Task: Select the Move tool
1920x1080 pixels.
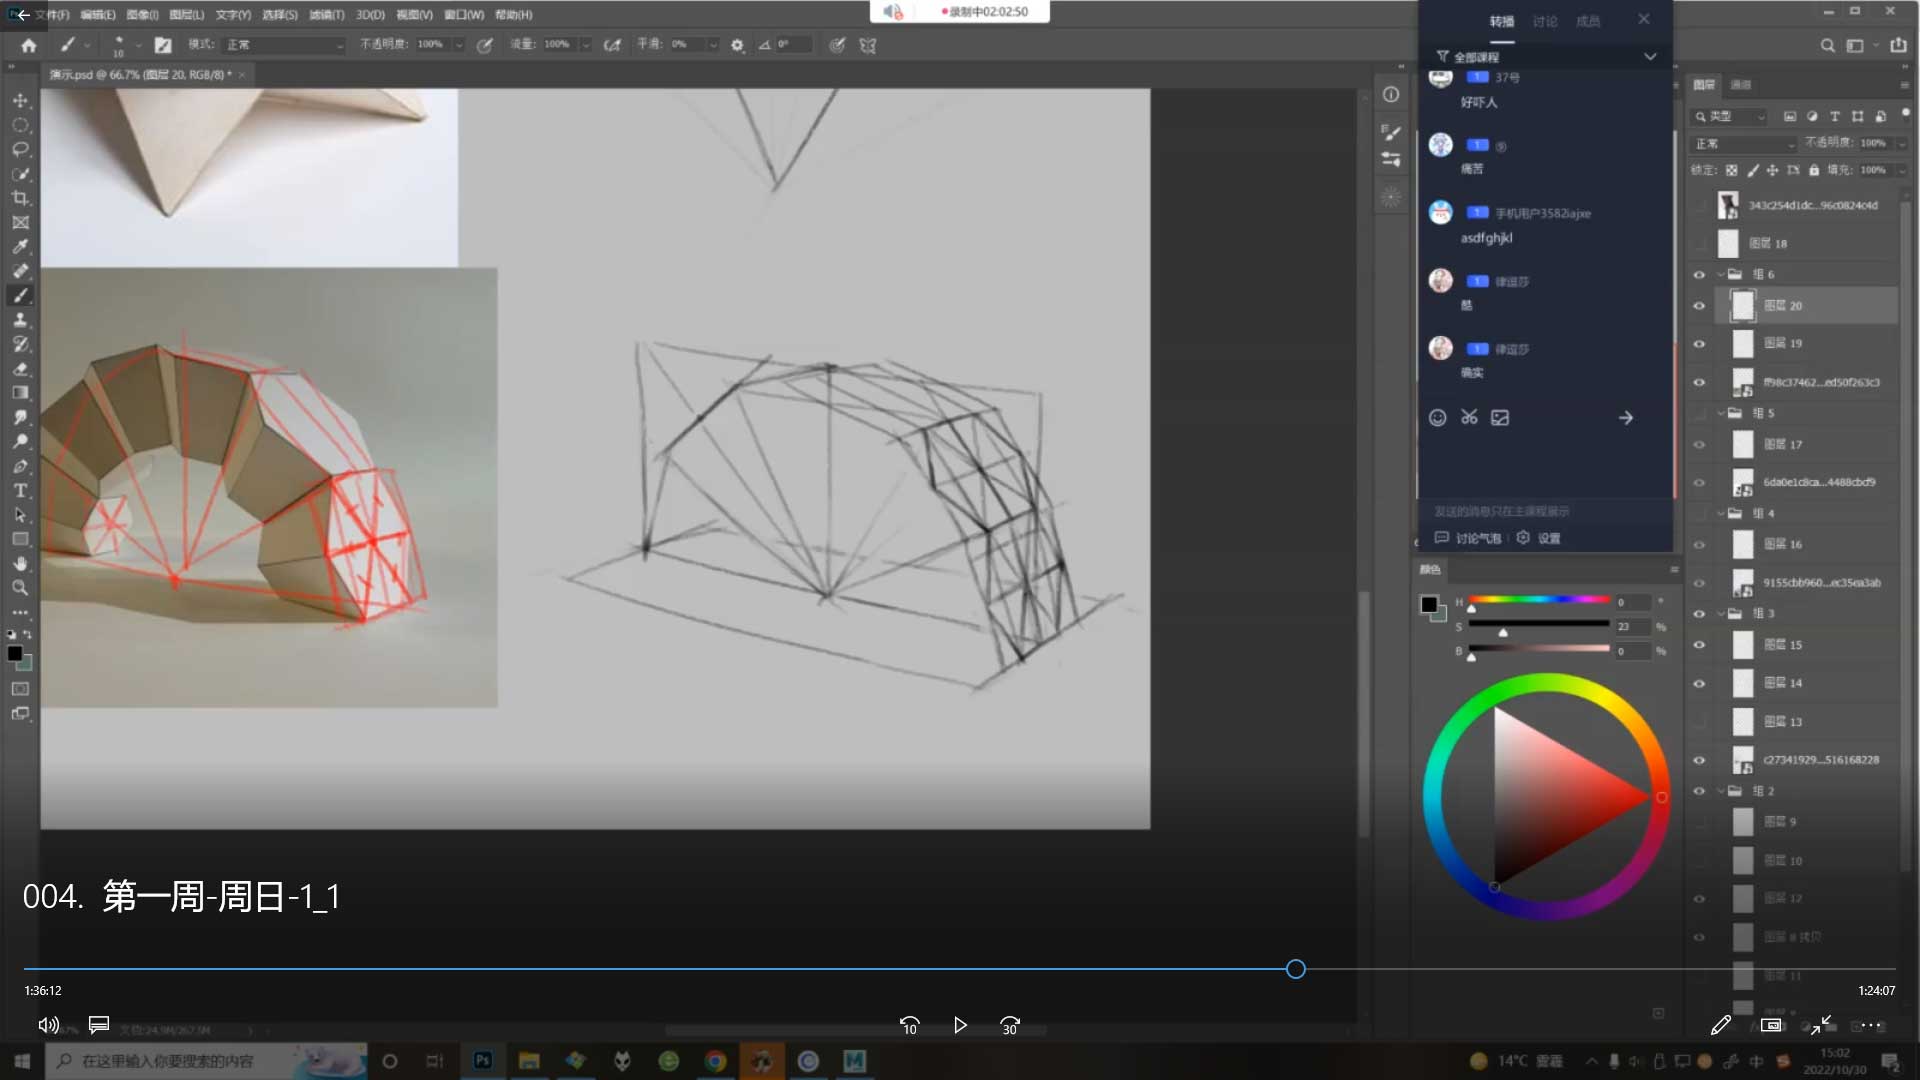Action: 20,101
